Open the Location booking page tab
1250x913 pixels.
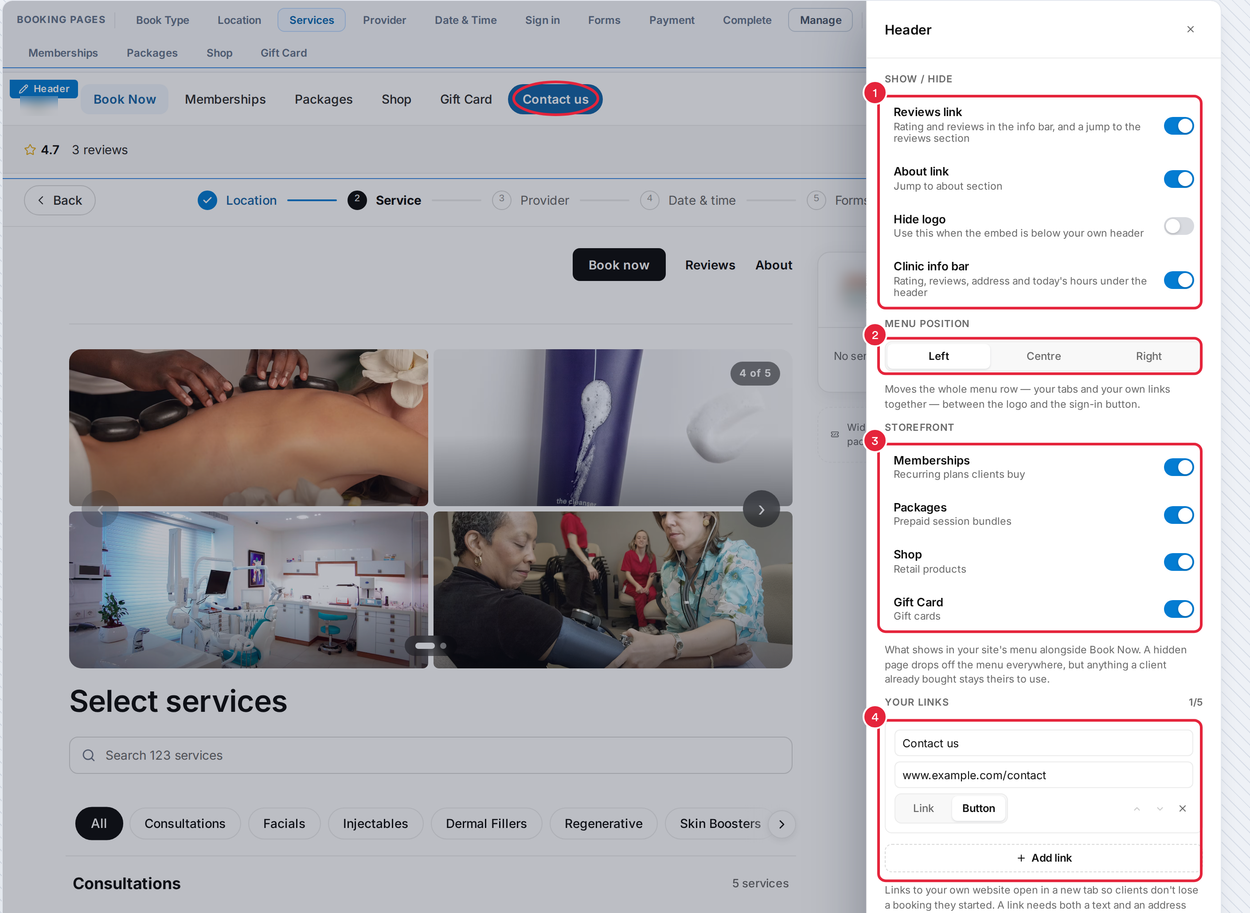[239, 20]
